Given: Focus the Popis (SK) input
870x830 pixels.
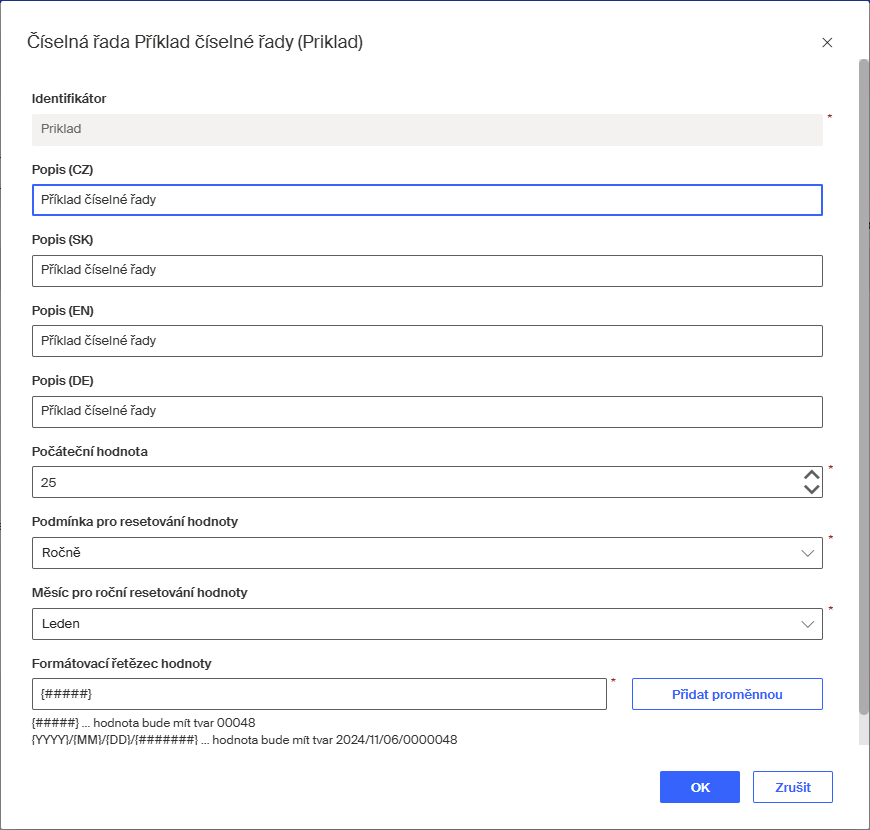Looking at the screenshot, I should pos(427,270).
